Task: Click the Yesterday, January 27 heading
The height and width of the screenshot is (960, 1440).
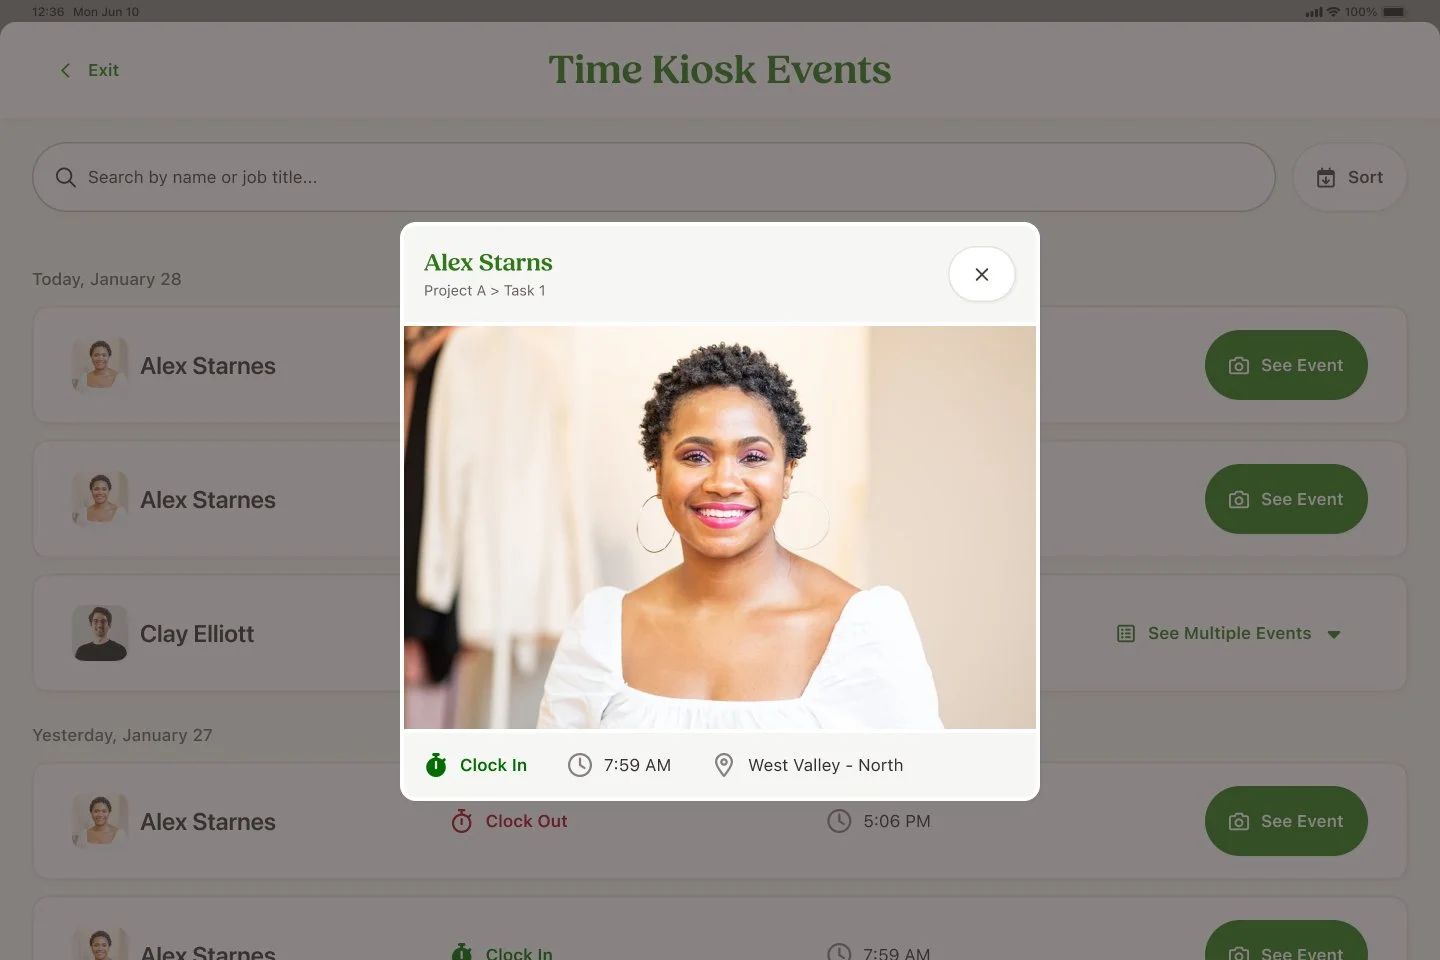Action: coord(122,735)
